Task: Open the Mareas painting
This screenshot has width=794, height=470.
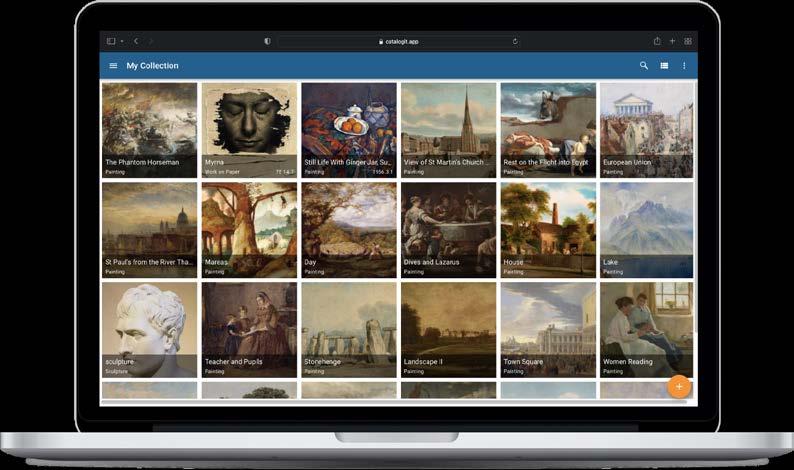Action: coord(249,230)
